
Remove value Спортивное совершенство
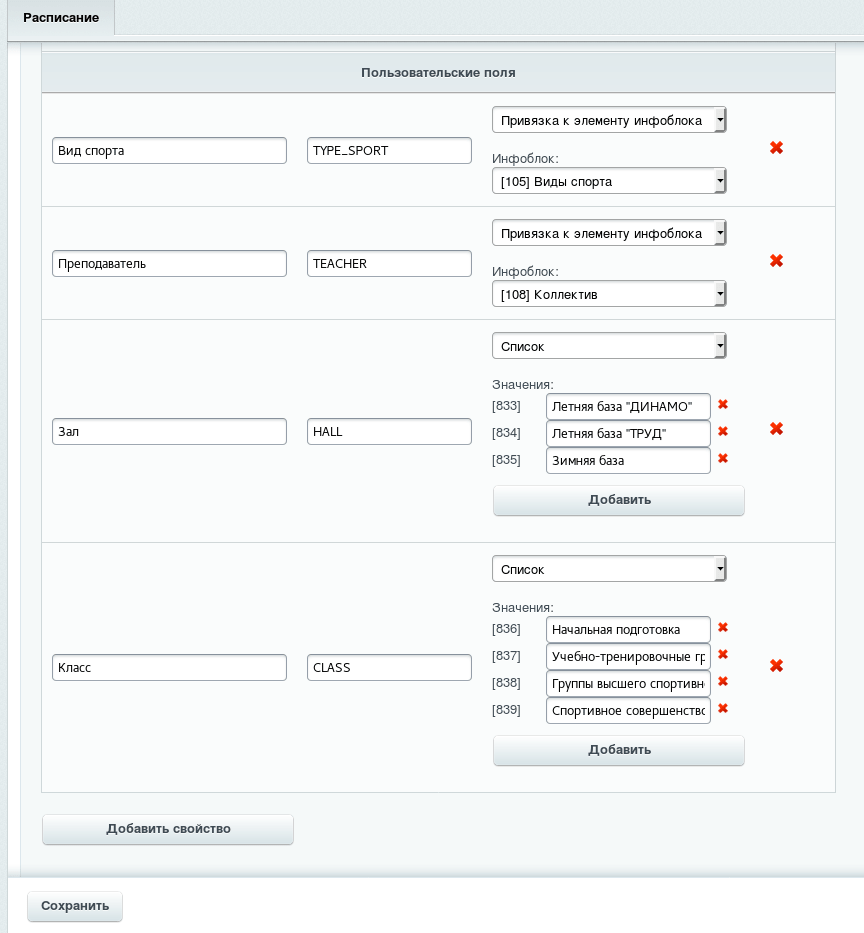click(x=723, y=708)
